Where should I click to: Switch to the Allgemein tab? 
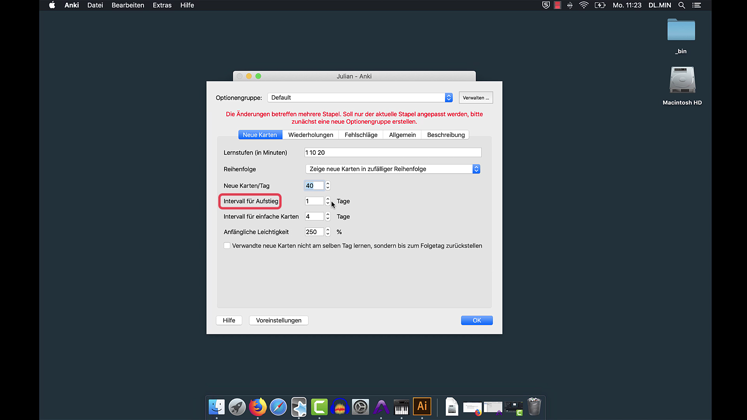[403, 135]
